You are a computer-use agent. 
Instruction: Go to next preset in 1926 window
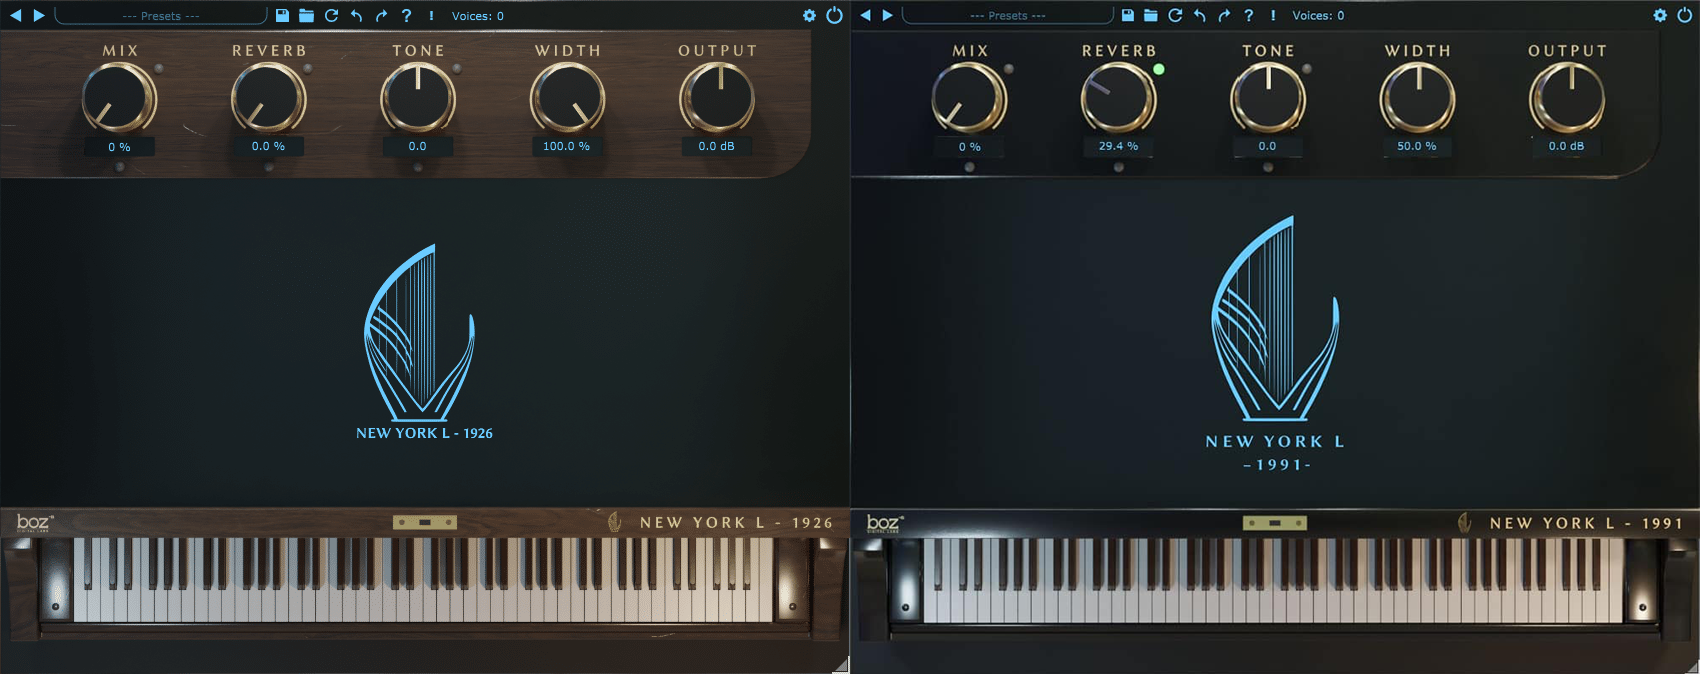[x=39, y=15]
